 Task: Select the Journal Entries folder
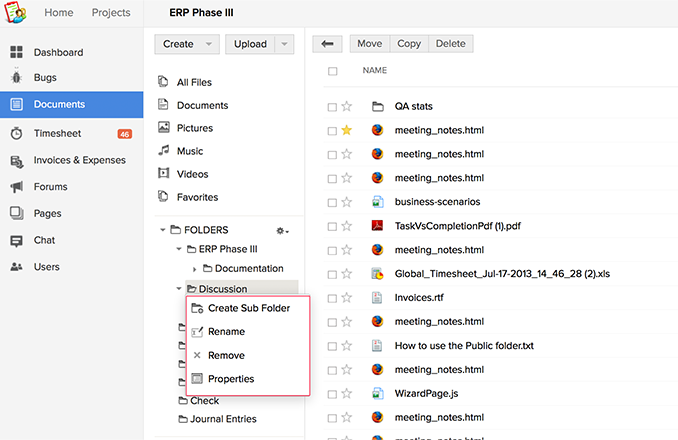pyautogui.click(x=223, y=419)
